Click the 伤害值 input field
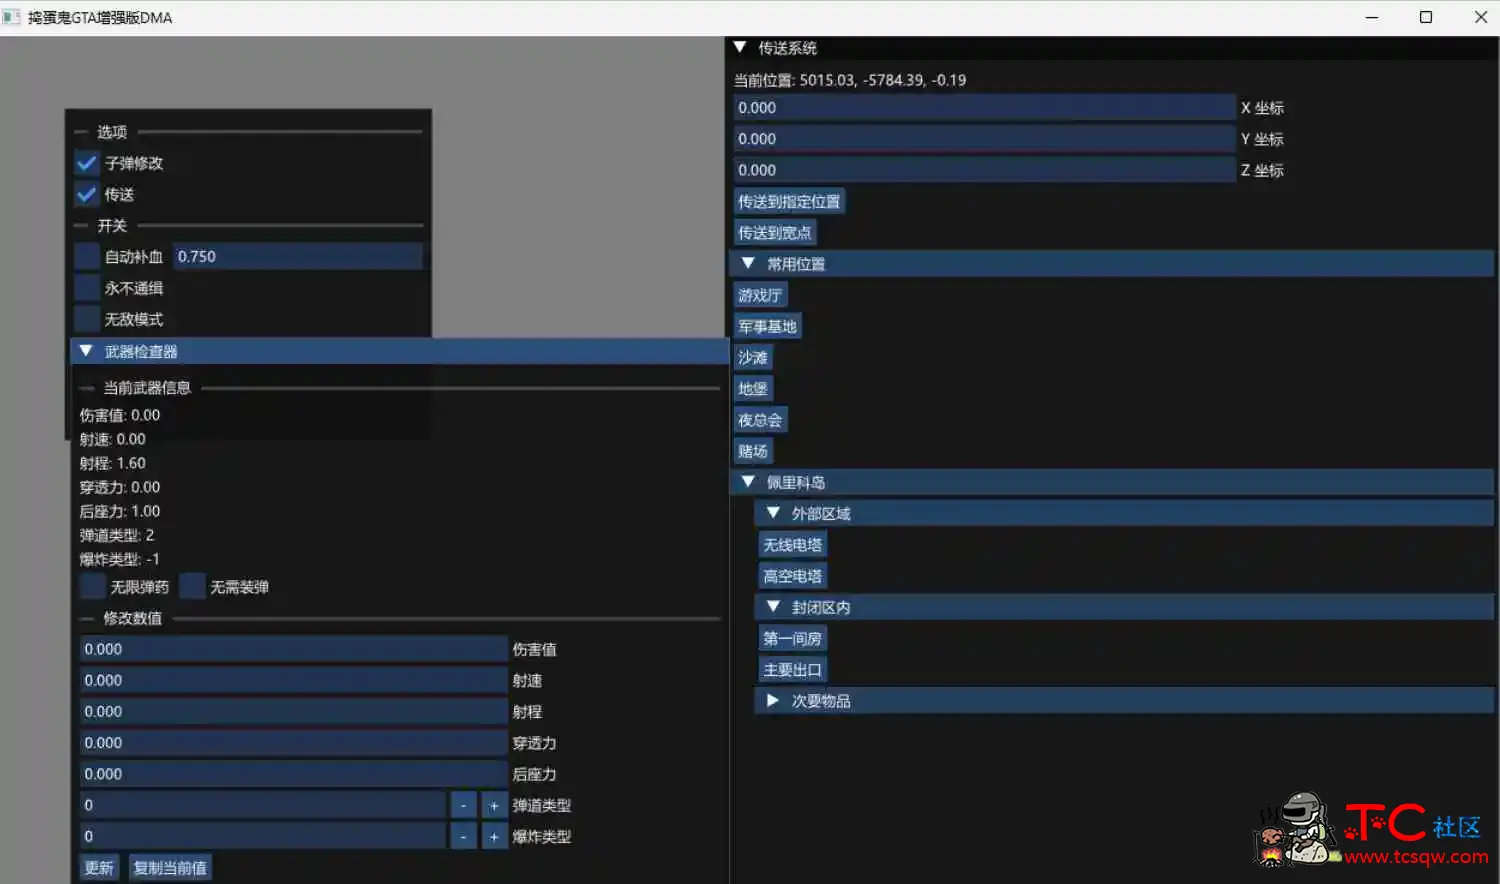The image size is (1500, 884). point(294,649)
